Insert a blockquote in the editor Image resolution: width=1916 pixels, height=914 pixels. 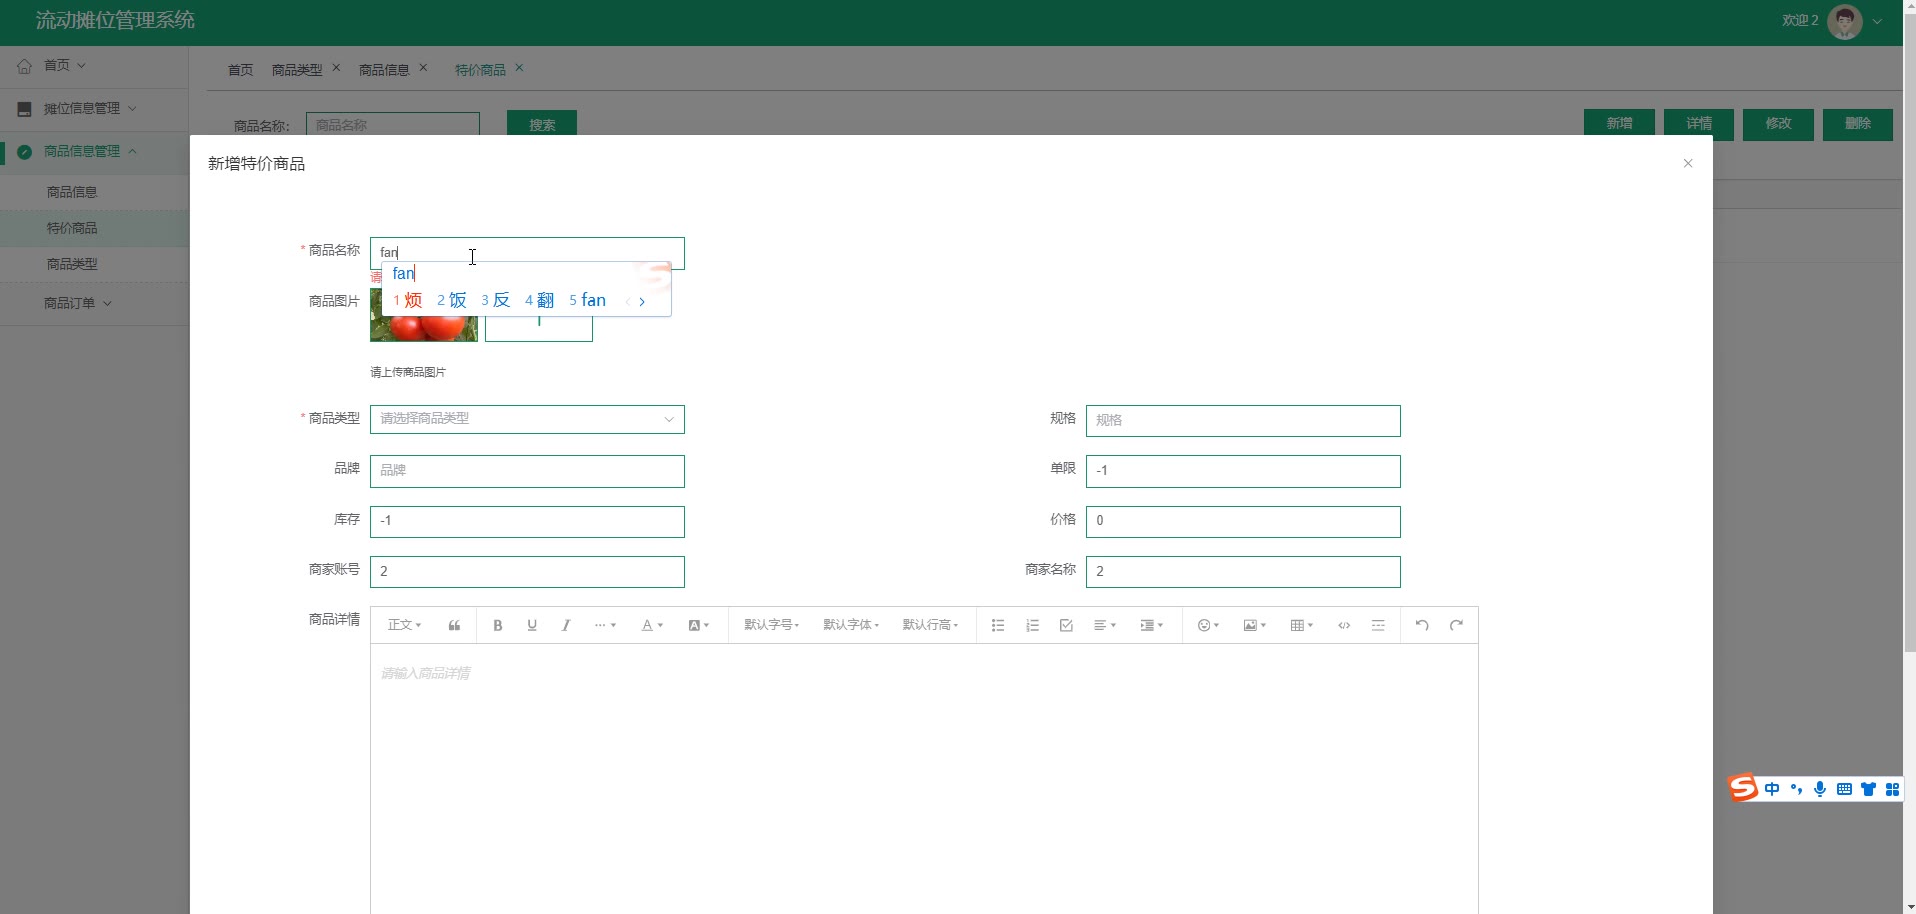click(454, 625)
